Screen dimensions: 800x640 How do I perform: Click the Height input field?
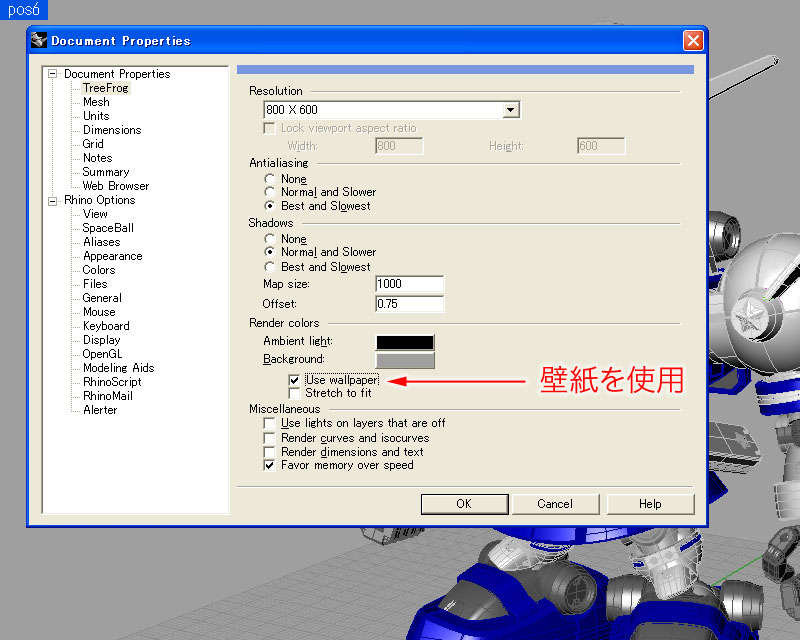pos(601,146)
